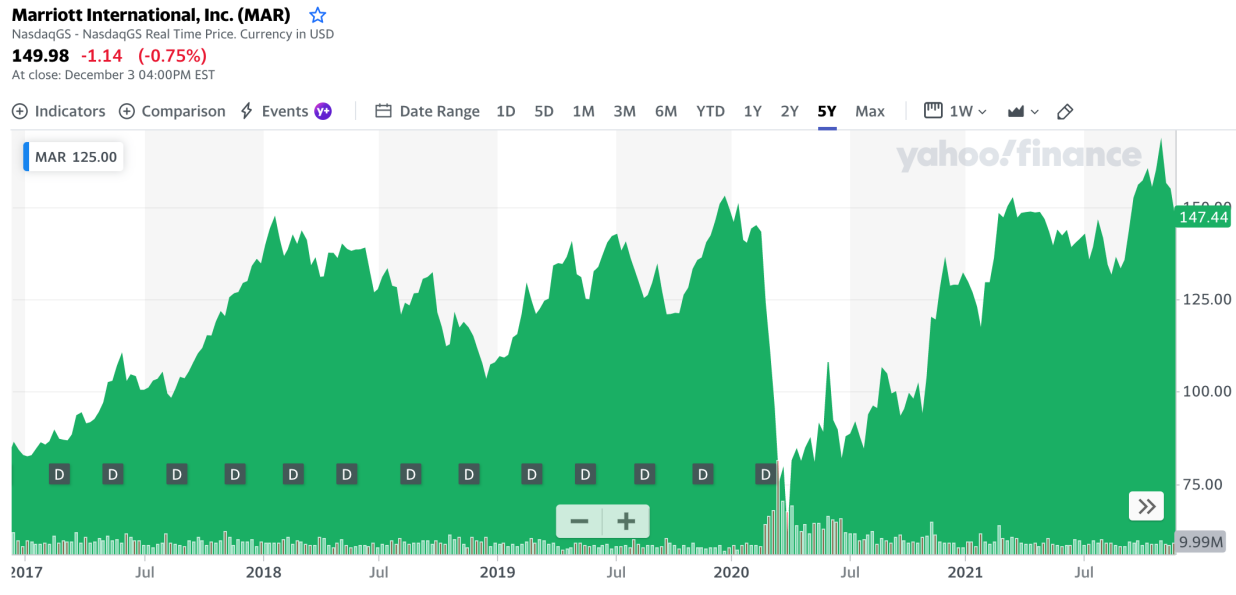Switch to the 1Y range
Screen dimensions: 1236x595
pos(752,111)
